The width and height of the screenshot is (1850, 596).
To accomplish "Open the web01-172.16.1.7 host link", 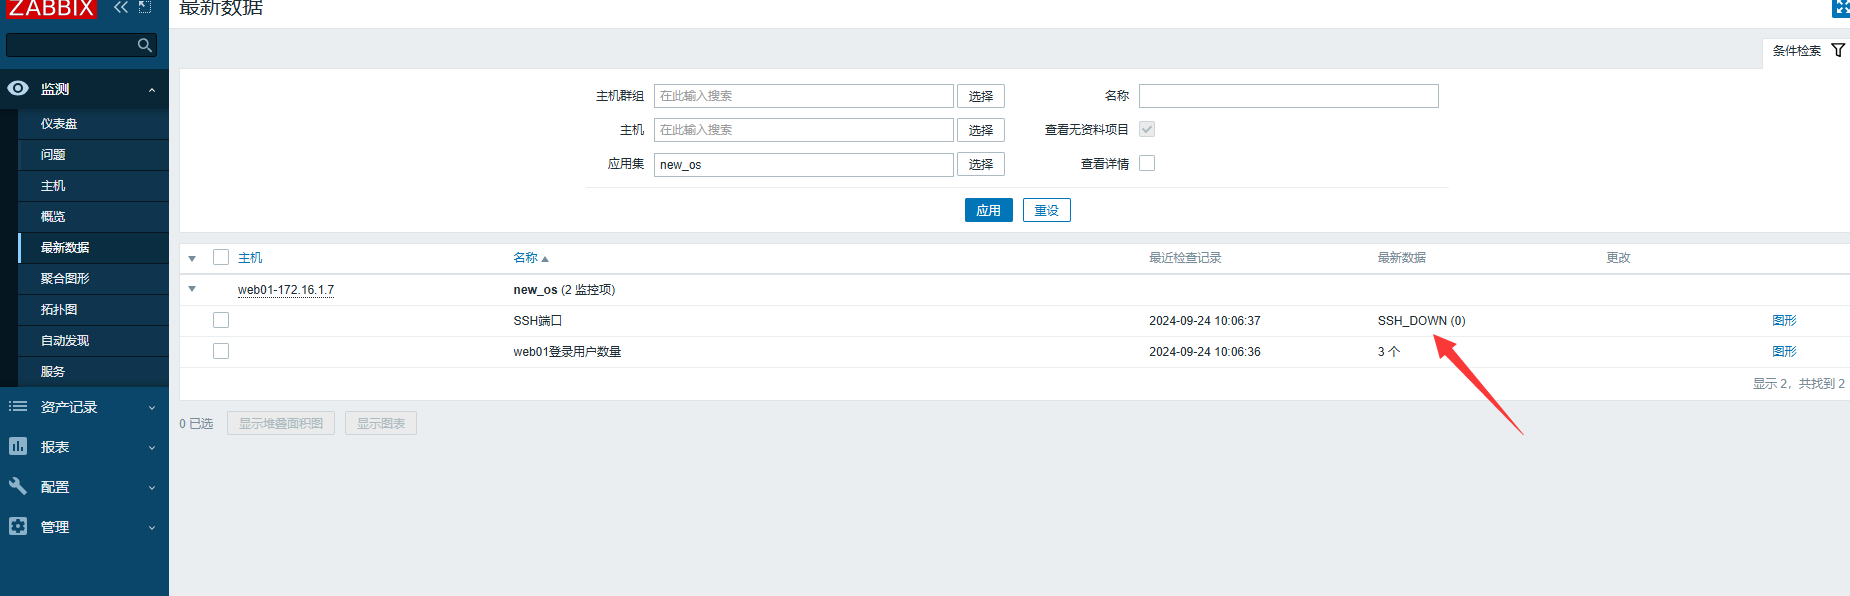I will (x=286, y=290).
